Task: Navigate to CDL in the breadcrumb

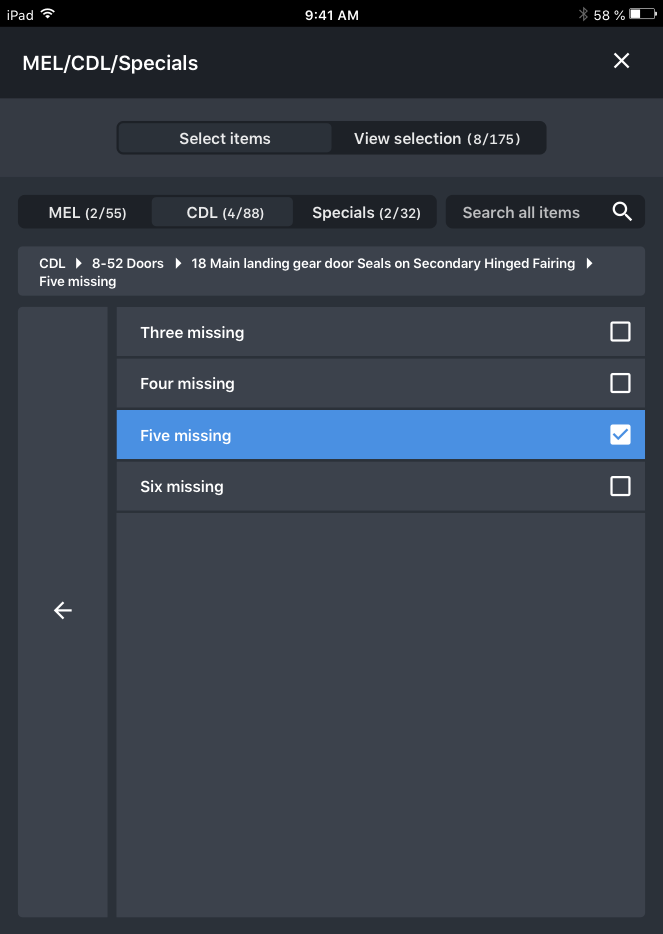Action: (52, 263)
